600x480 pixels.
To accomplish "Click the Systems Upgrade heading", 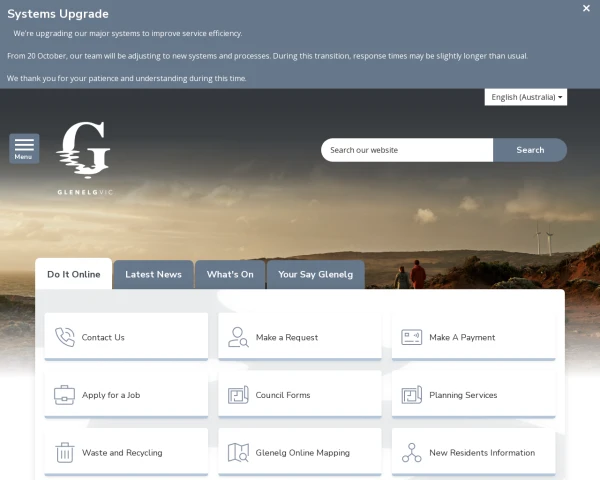I will 58,14.
